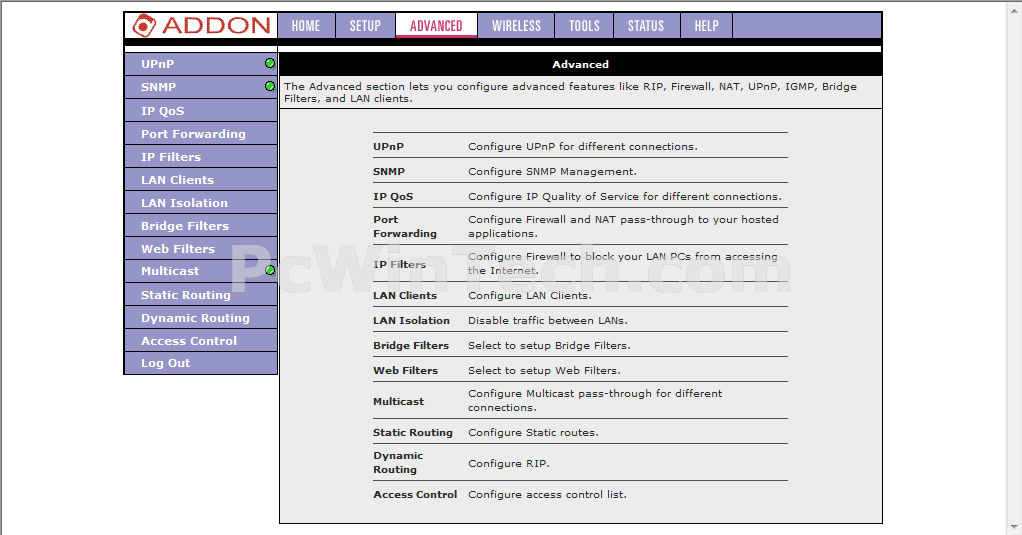
Task: Select Multicast in the sidebar
Action: [x=201, y=271]
